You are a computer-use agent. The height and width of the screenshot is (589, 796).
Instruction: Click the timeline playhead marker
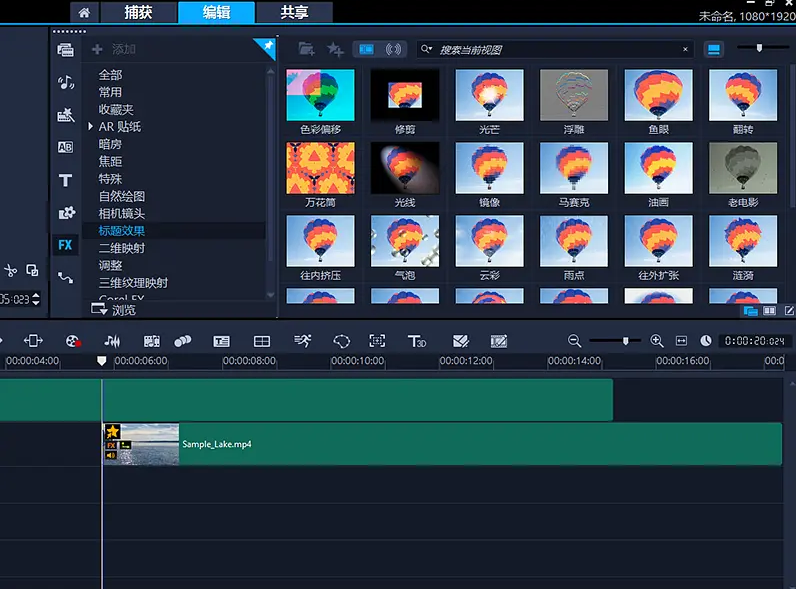(102, 361)
